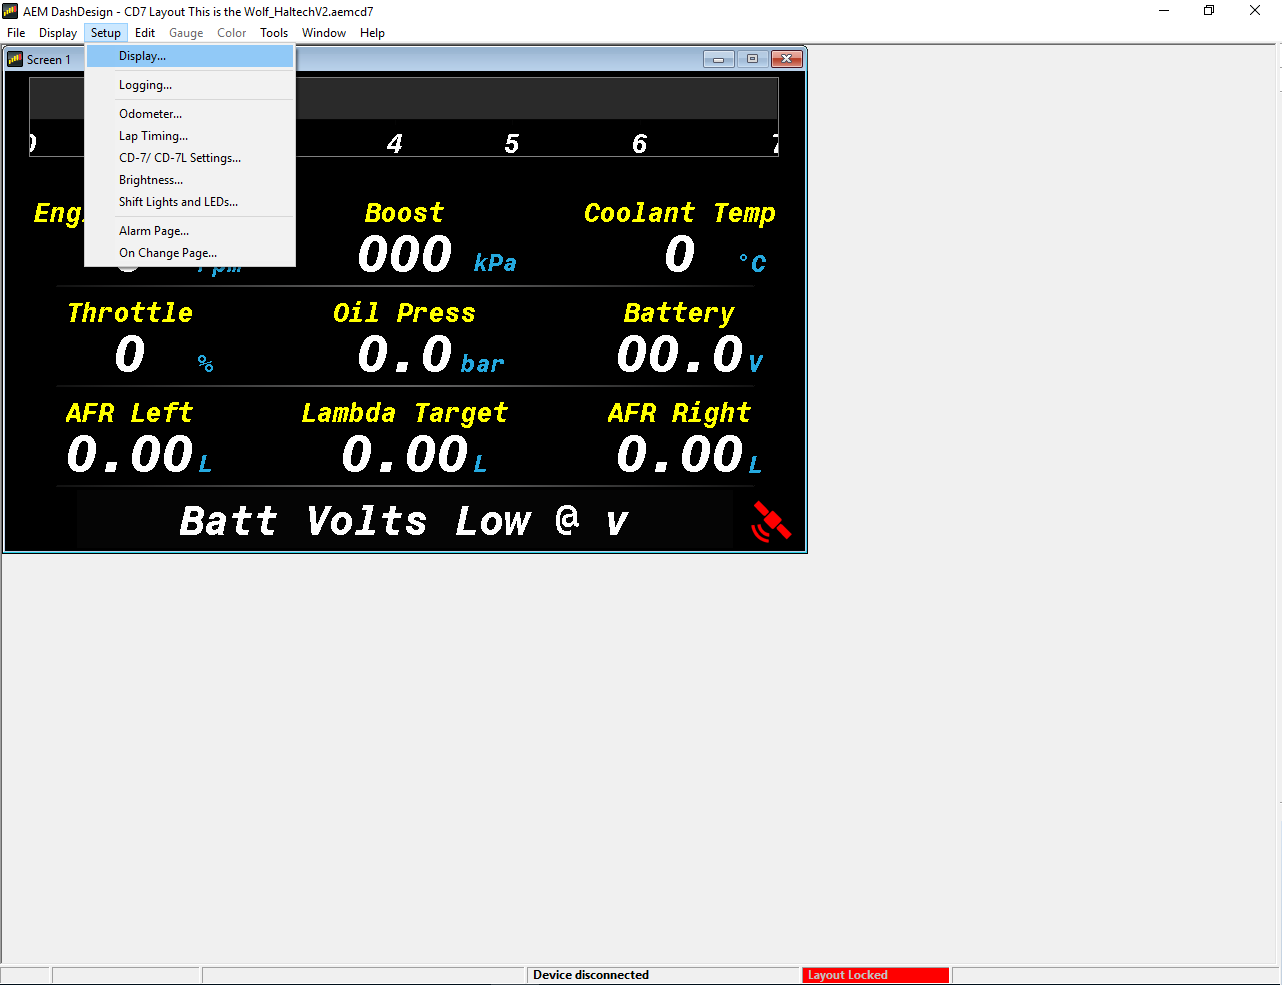Image resolution: width=1282 pixels, height=985 pixels.
Task: Select the Boost value 000
Action: click(405, 254)
